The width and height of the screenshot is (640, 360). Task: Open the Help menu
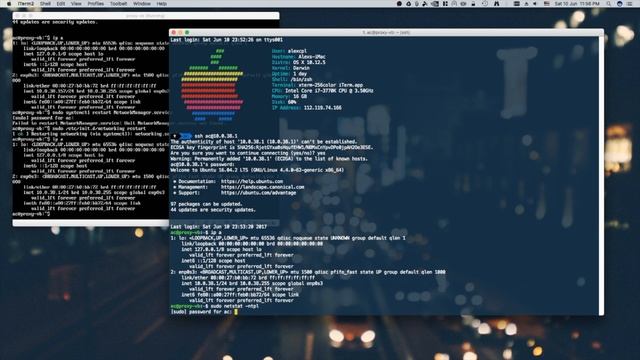click(x=162, y=4)
